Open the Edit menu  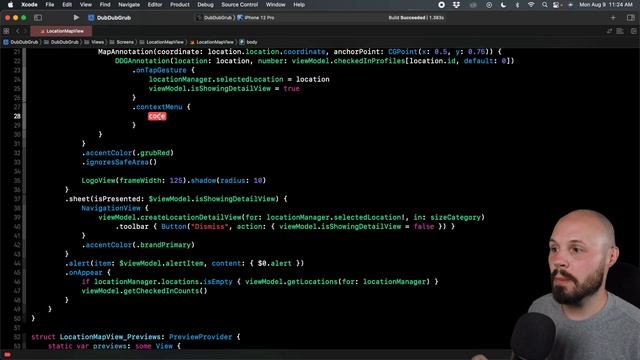pos(67,4)
